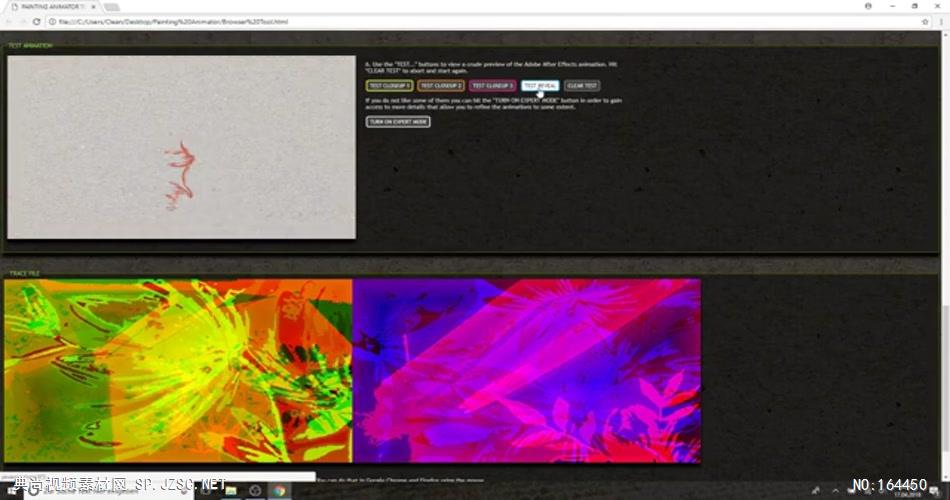Click the green-yellow trace image
Screen dimensions: 950x500
[x=178, y=370]
